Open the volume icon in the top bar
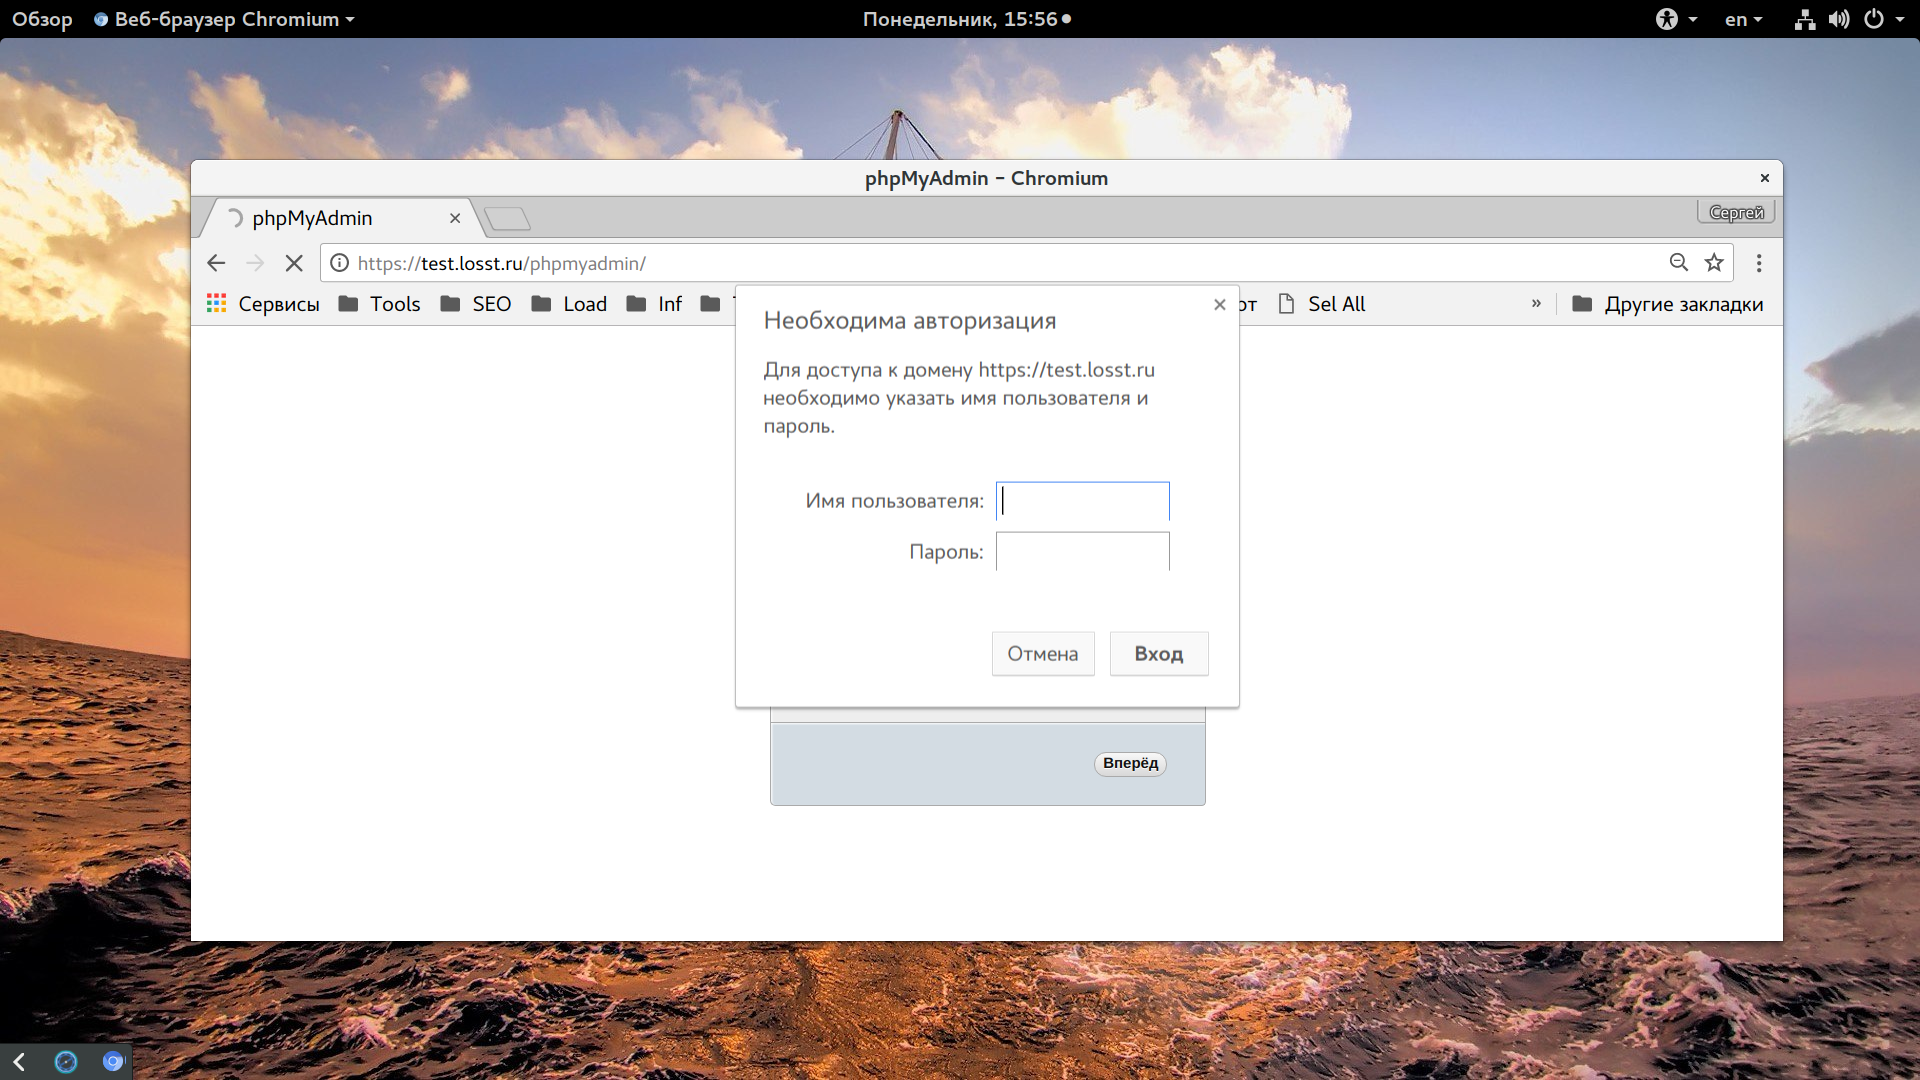This screenshot has width=1920, height=1080. point(1839,19)
